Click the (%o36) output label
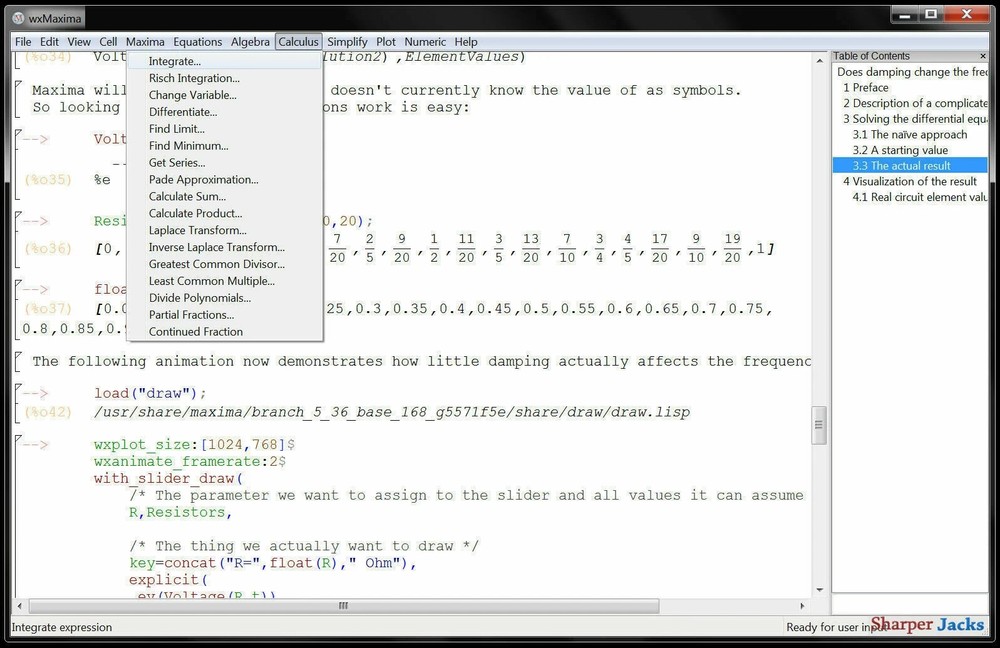 coord(48,249)
